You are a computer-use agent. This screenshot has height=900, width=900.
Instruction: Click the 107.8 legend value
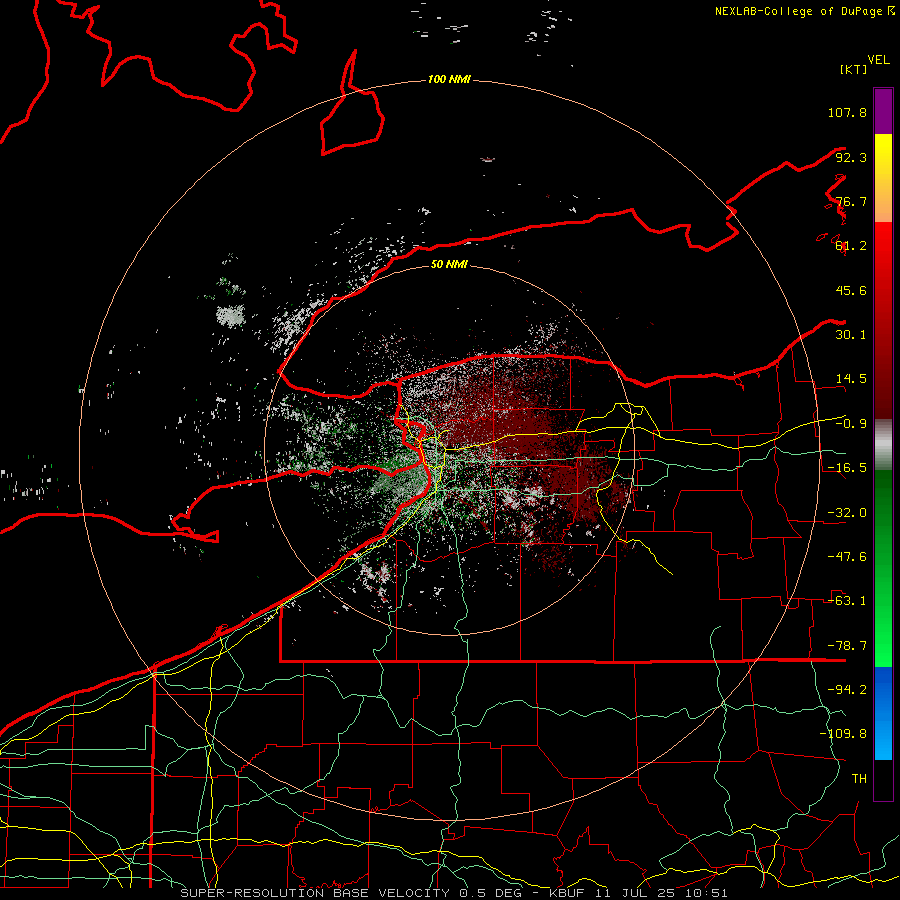847,112
